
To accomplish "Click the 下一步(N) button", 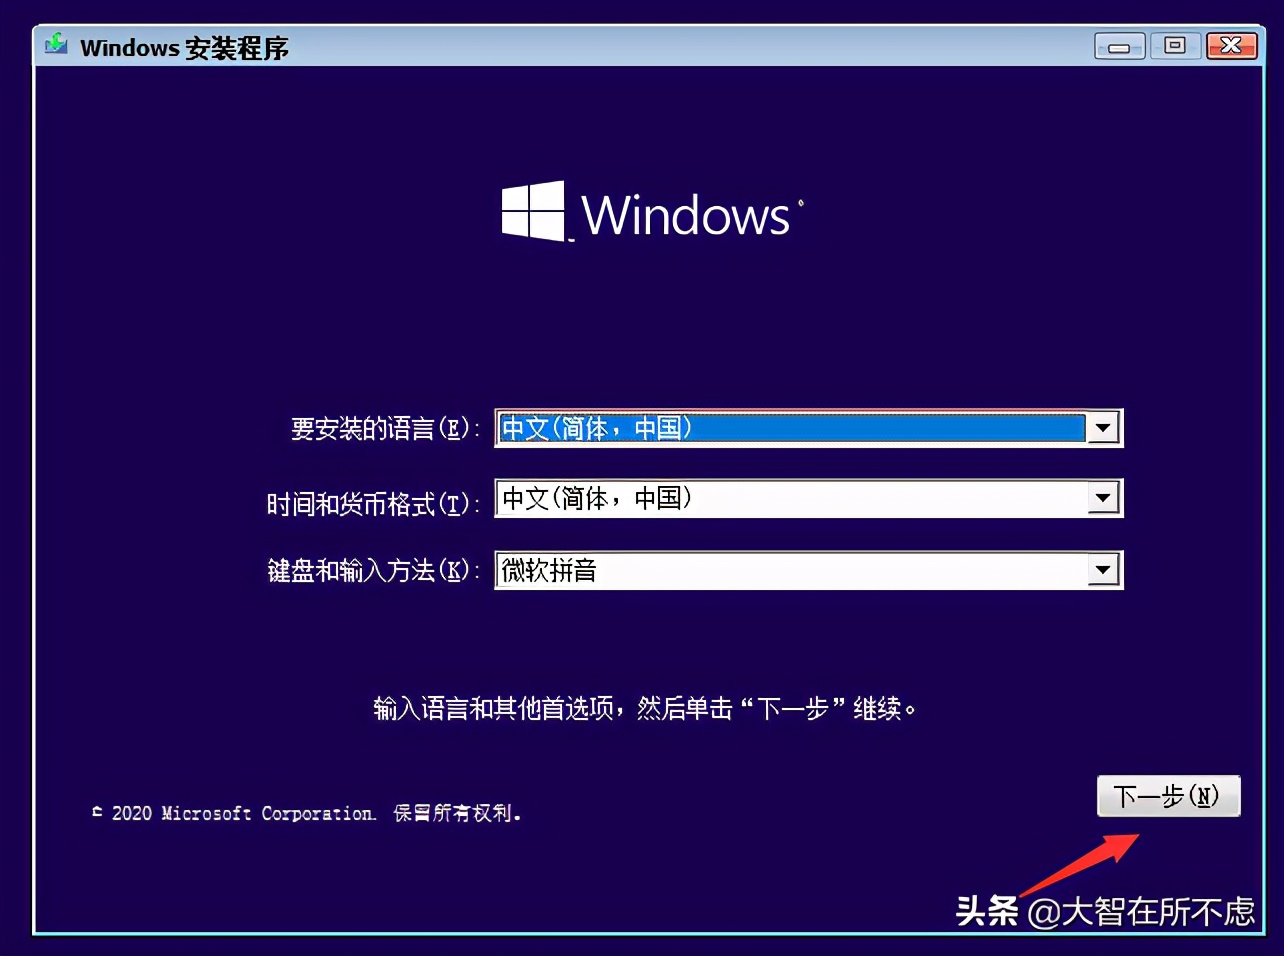I will coord(1168,796).
